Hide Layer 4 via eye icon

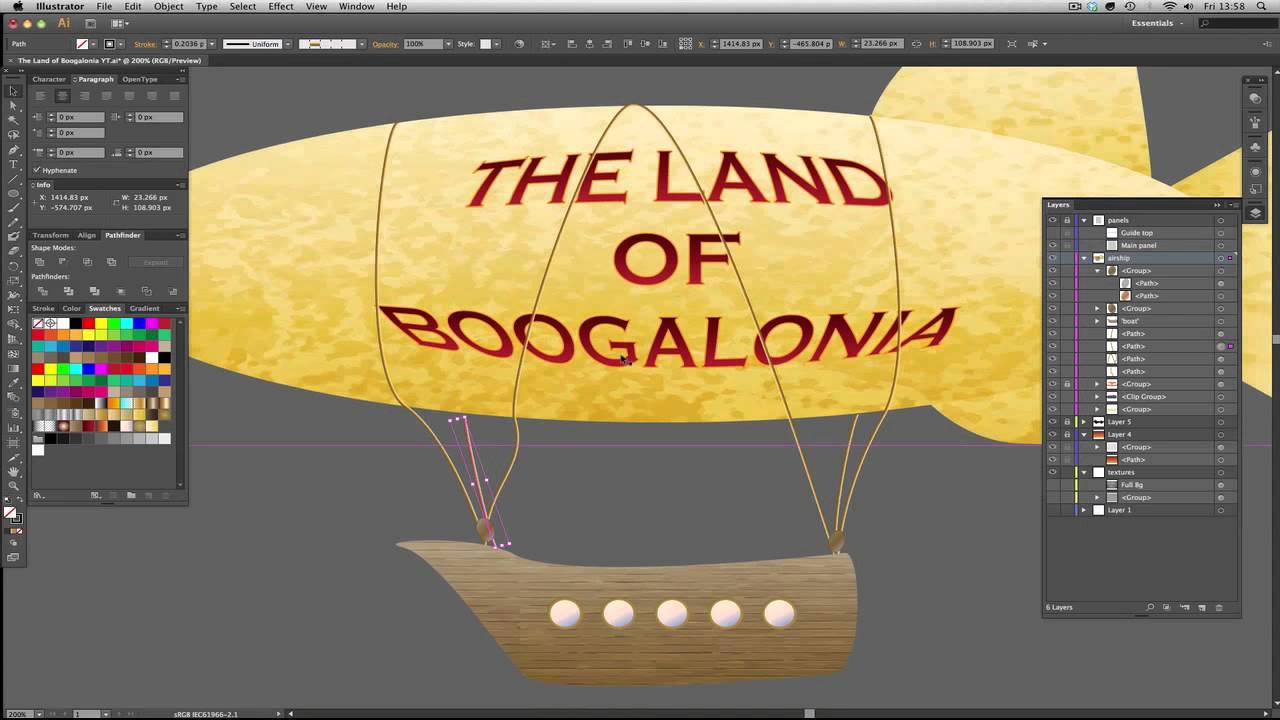[1052, 434]
